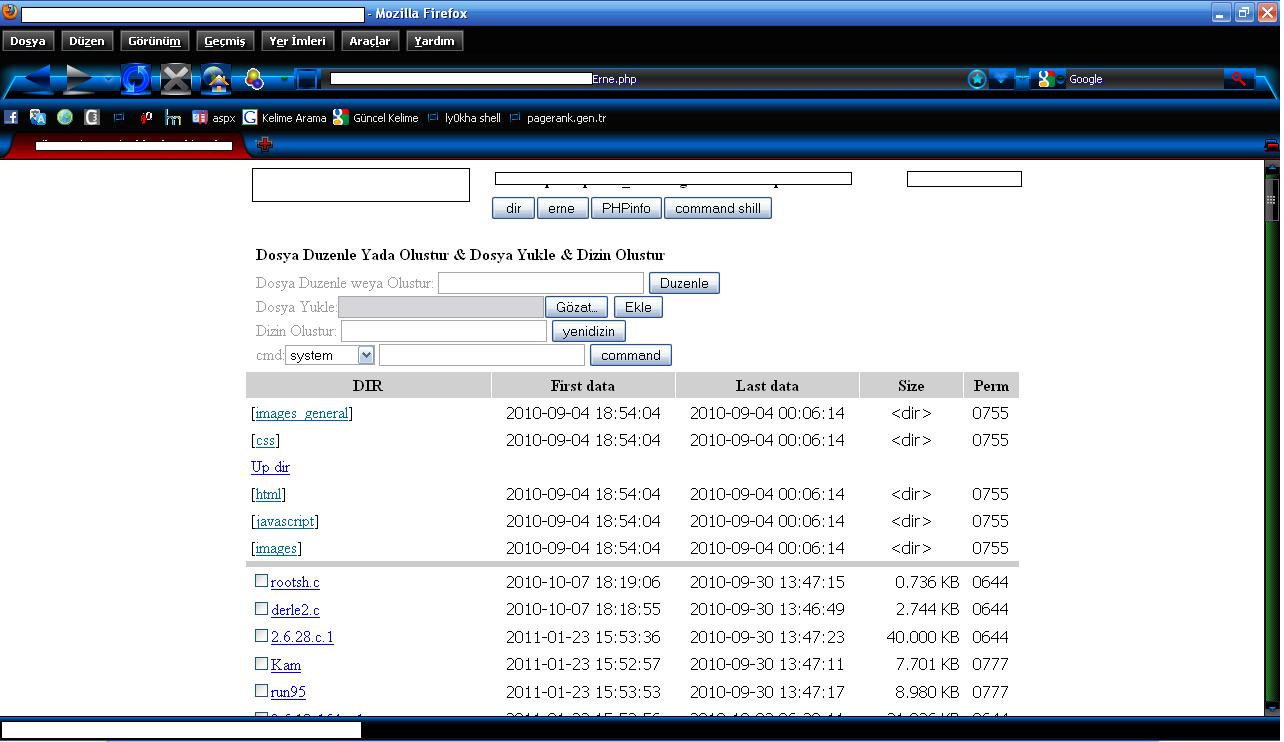Stop loading with the X icon
Screen dimensions: 1284x742
point(176,79)
